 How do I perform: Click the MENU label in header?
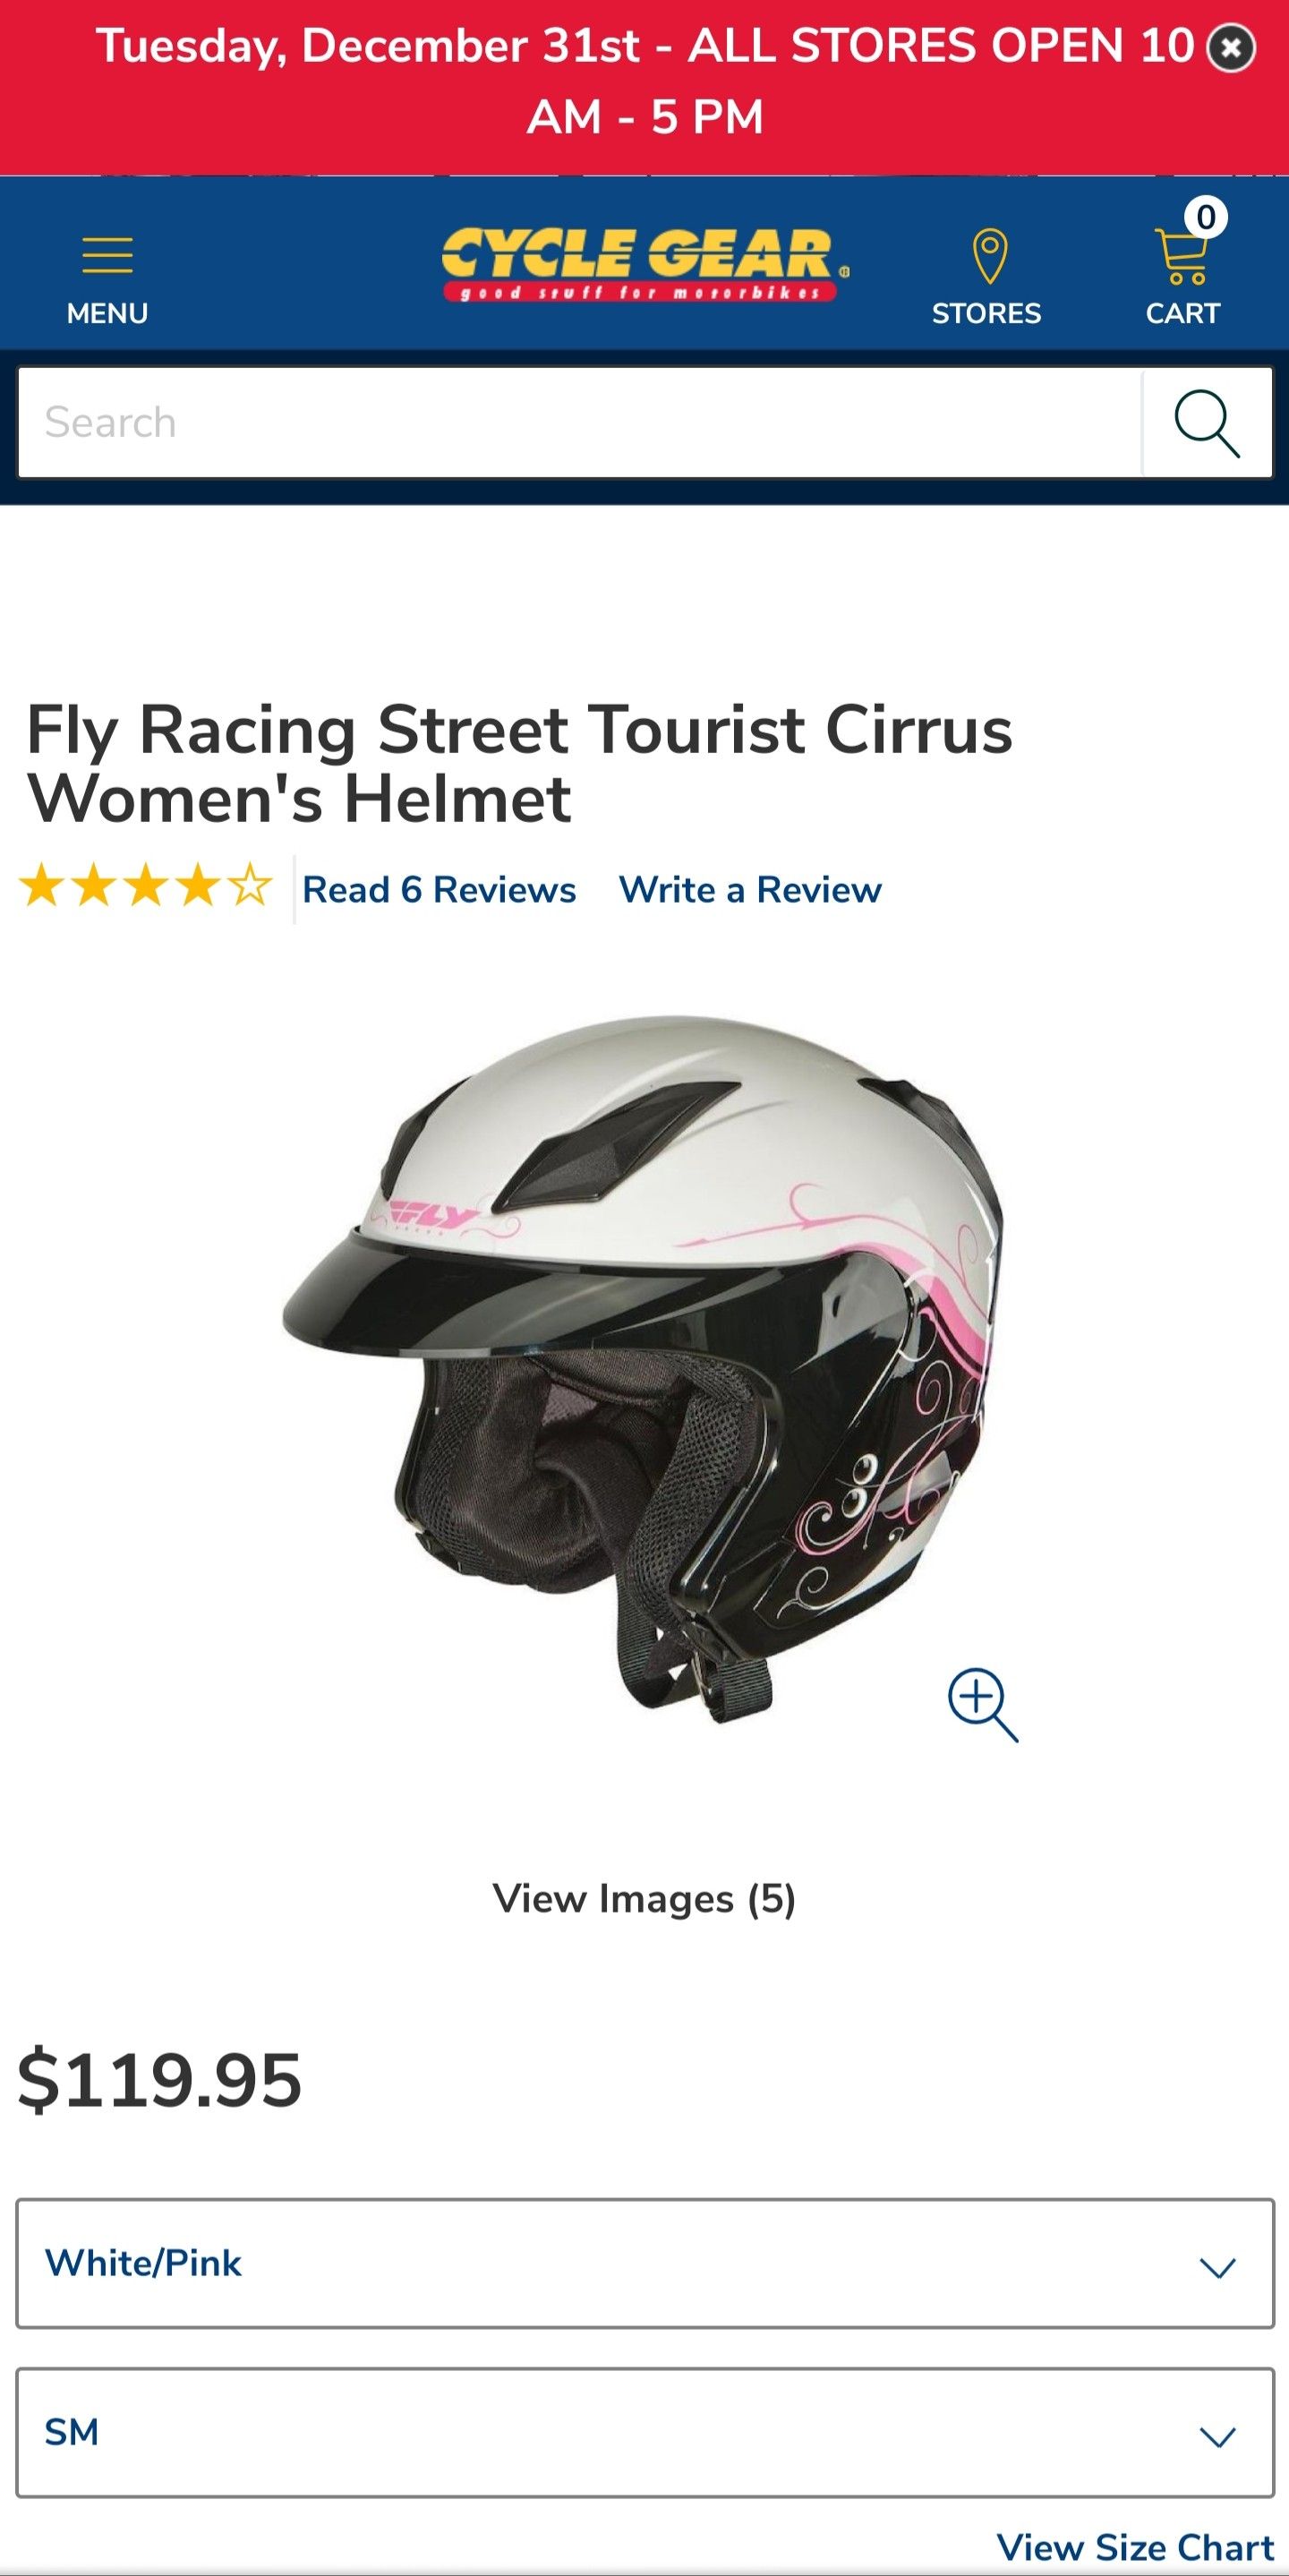(x=107, y=313)
